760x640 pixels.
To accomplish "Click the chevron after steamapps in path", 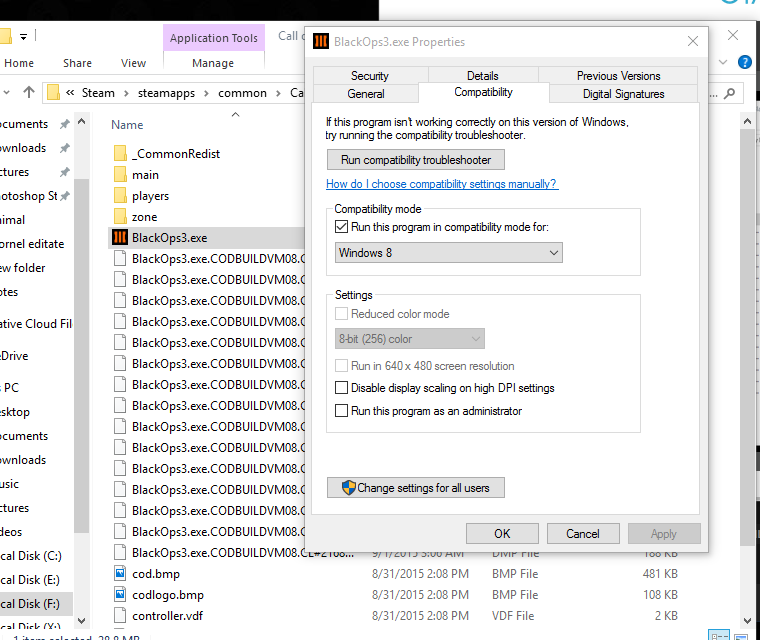I will coord(206,93).
